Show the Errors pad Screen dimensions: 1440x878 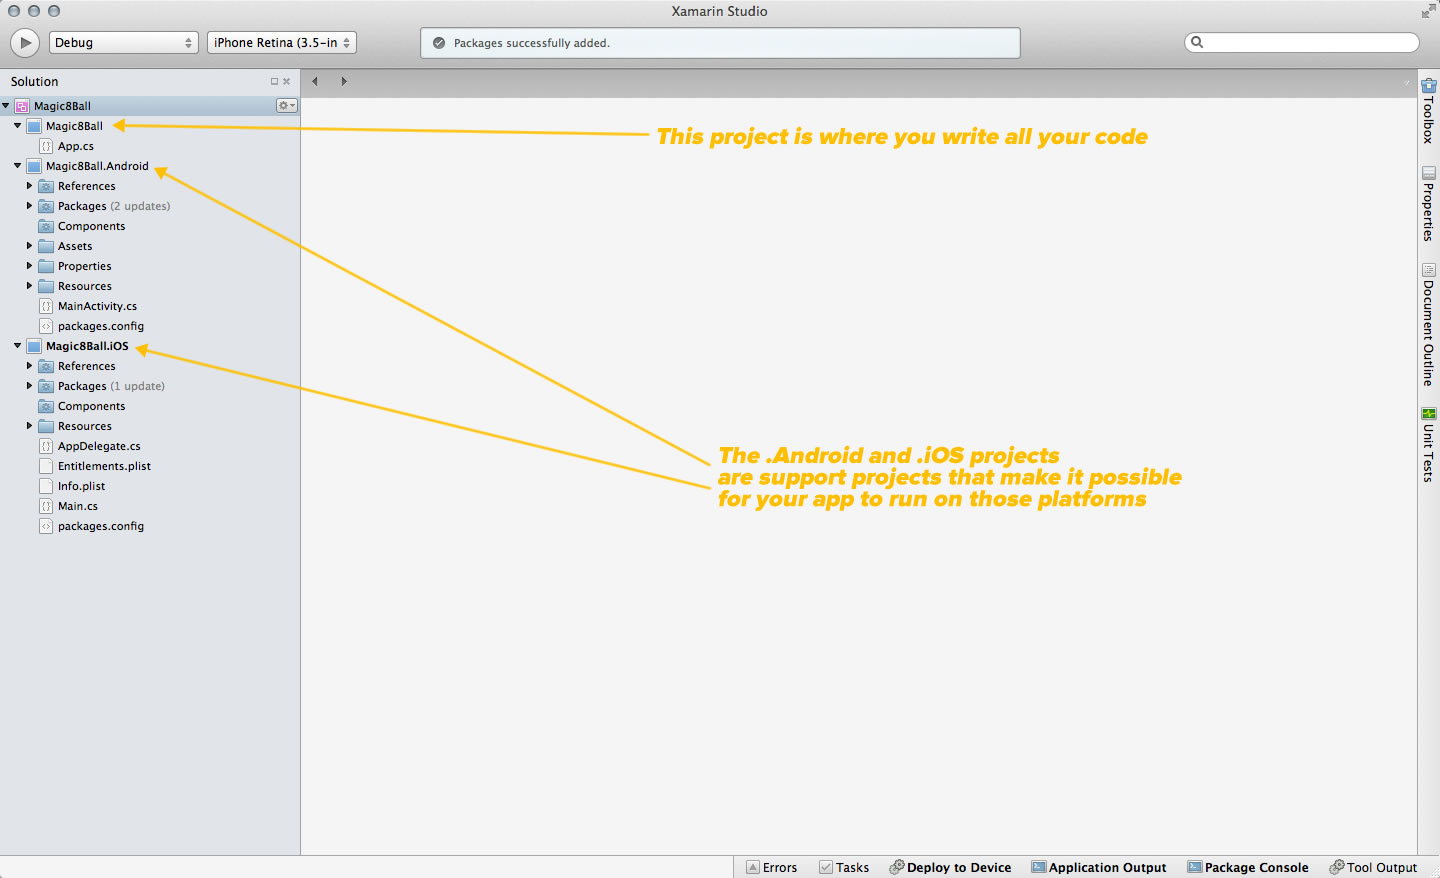[772, 867]
